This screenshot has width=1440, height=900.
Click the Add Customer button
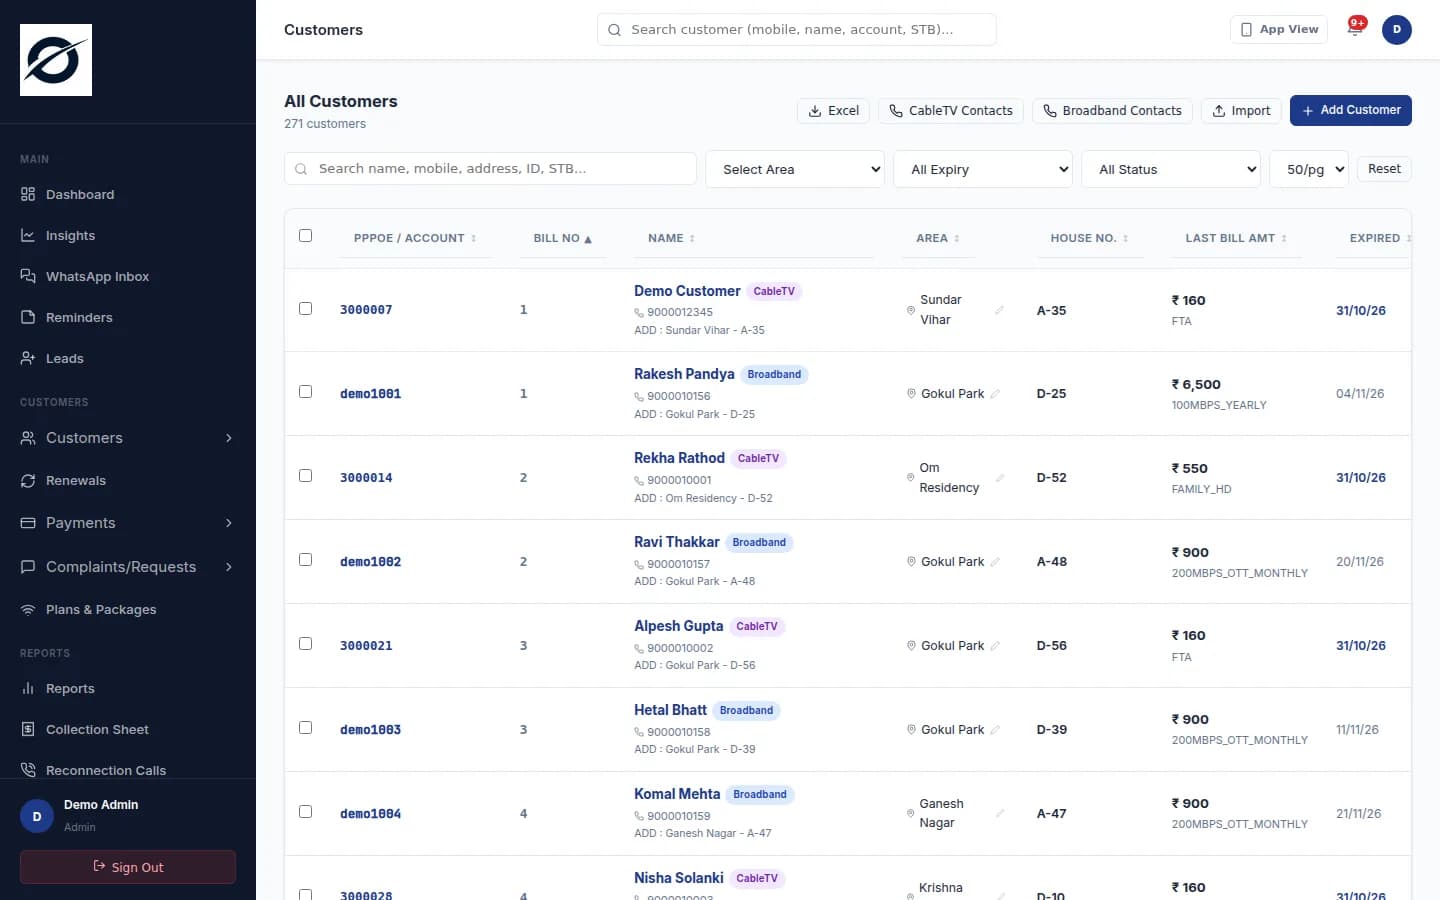tap(1351, 110)
